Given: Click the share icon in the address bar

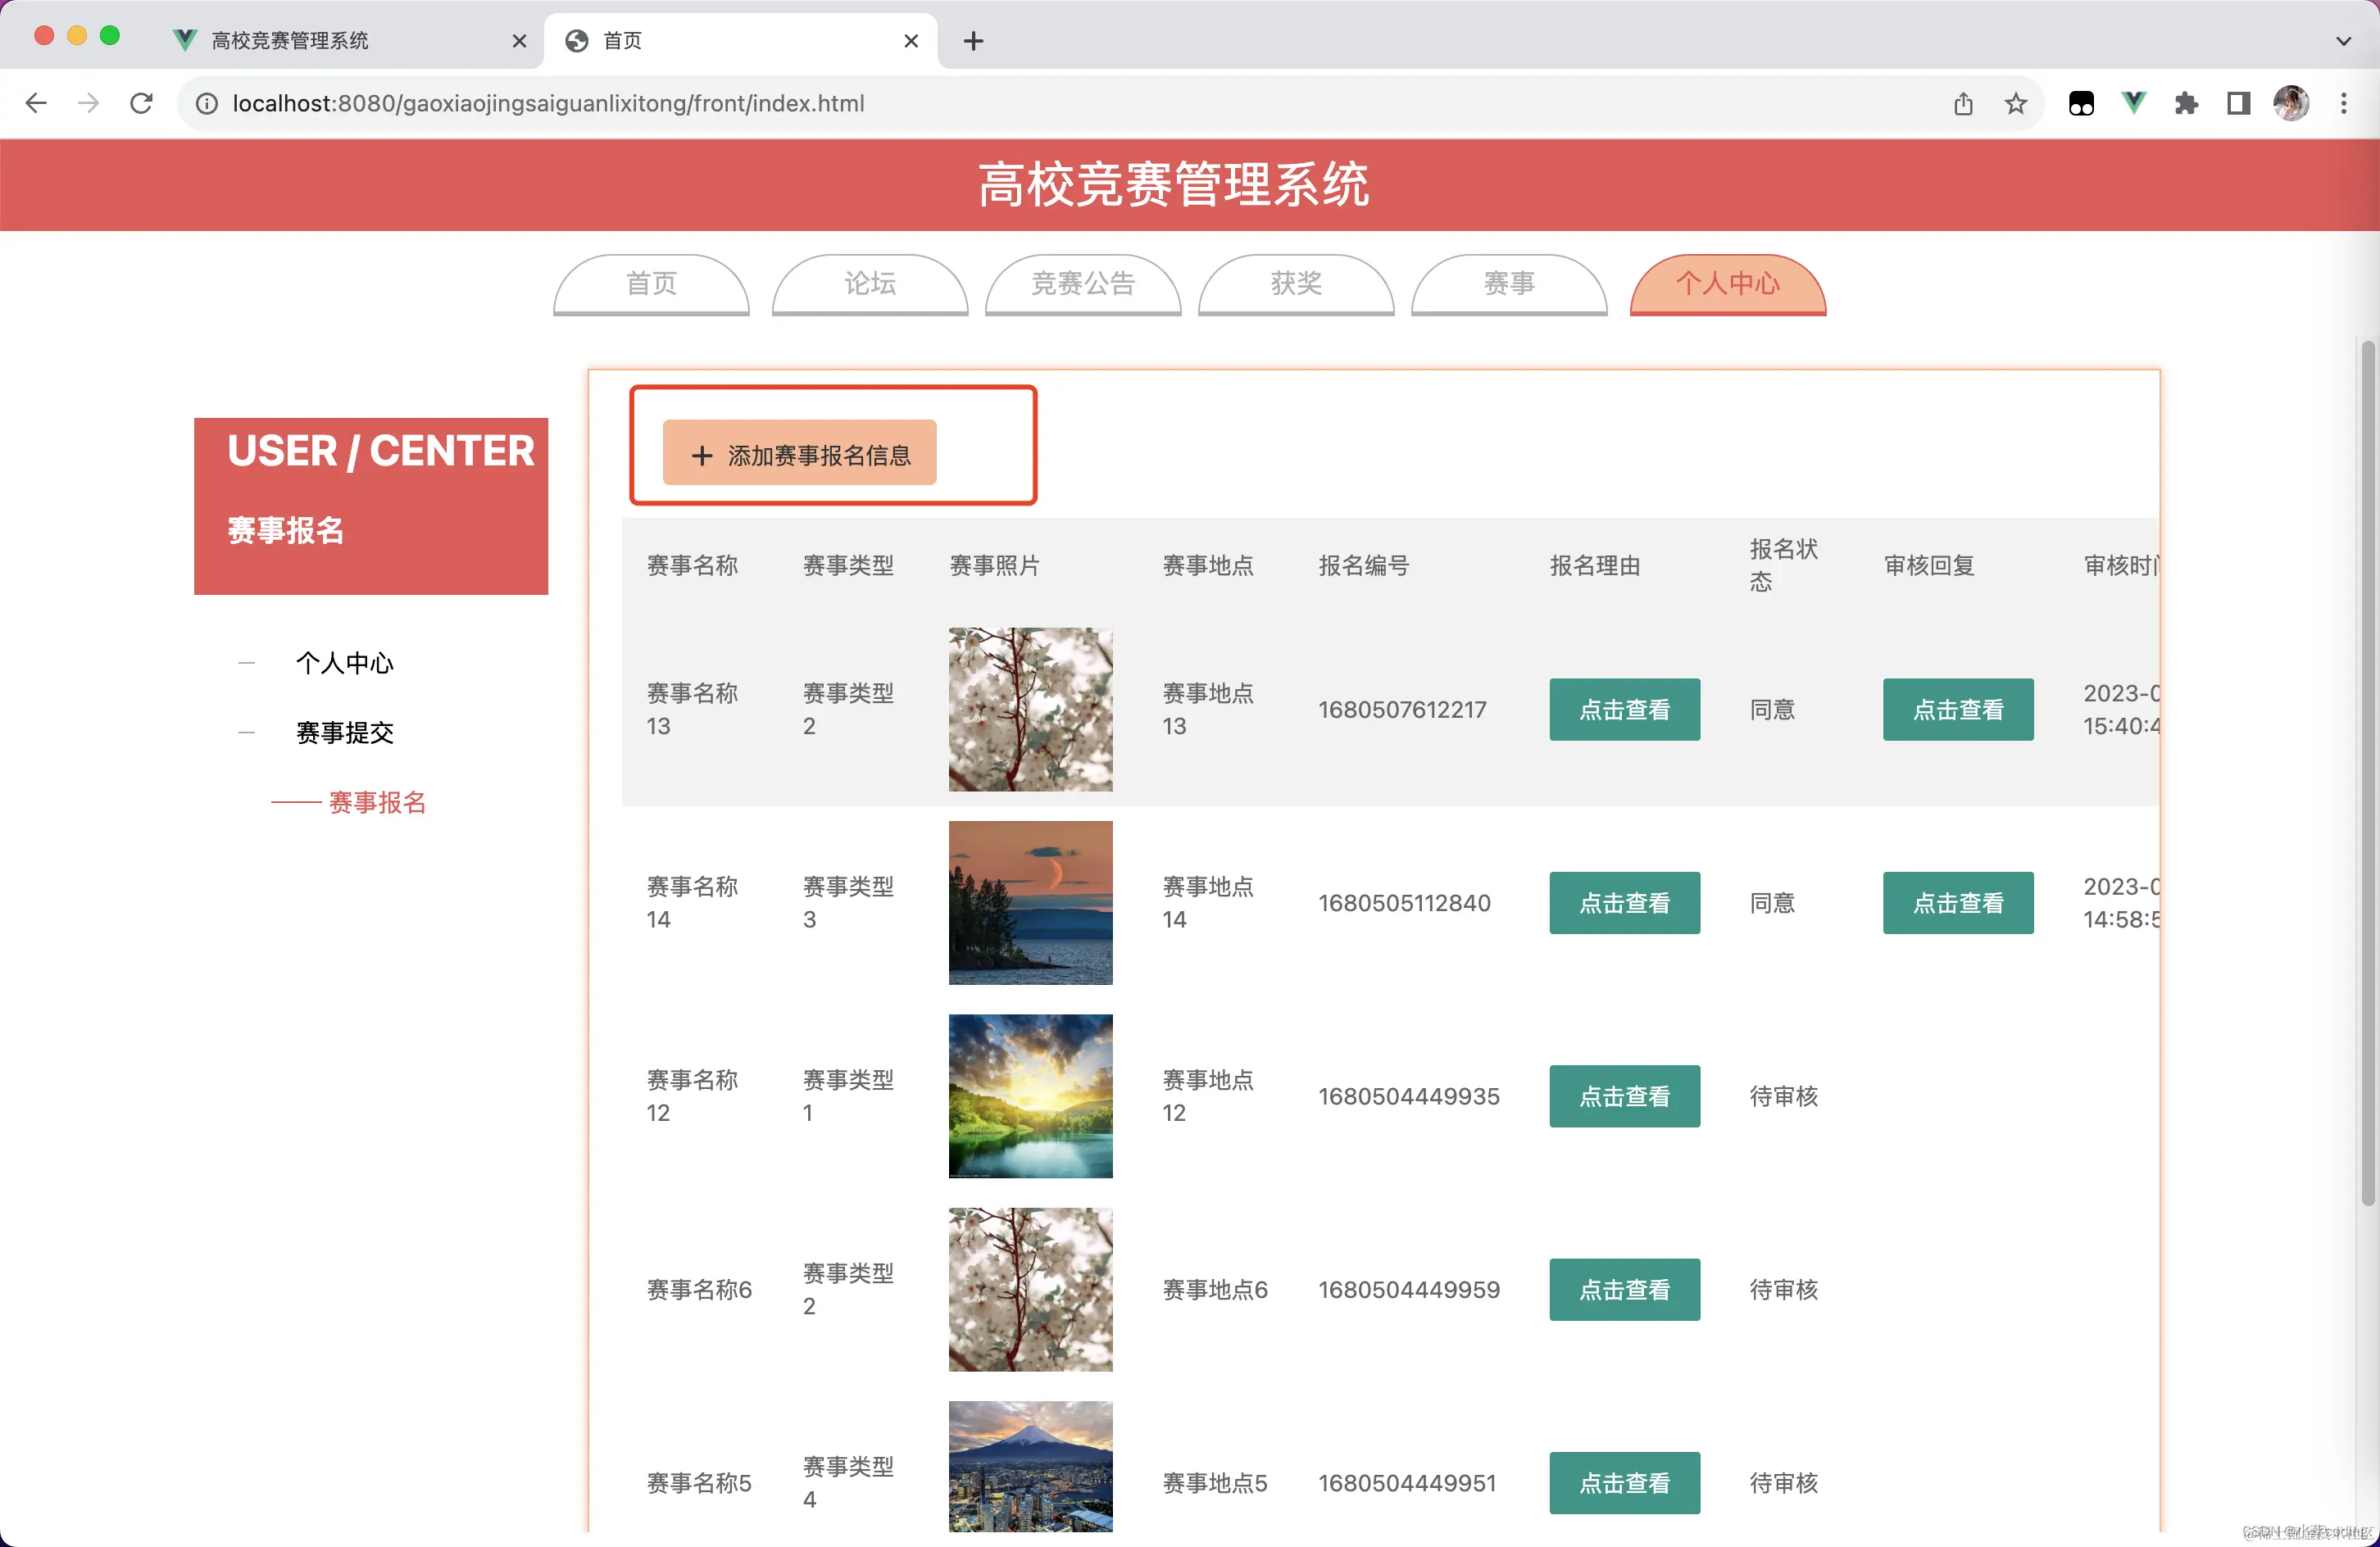Looking at the screenshot, I should [x=1963, y=103].
